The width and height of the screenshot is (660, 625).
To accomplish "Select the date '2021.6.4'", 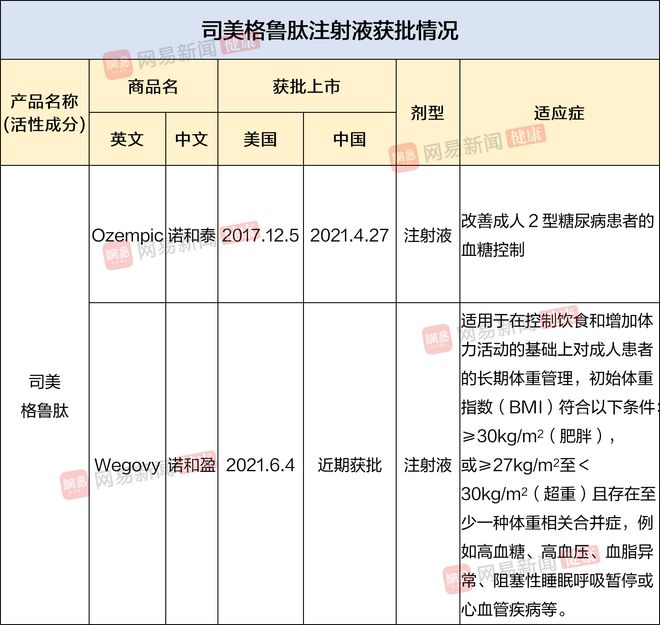I will pyautogui.click(x=260, y=465).
